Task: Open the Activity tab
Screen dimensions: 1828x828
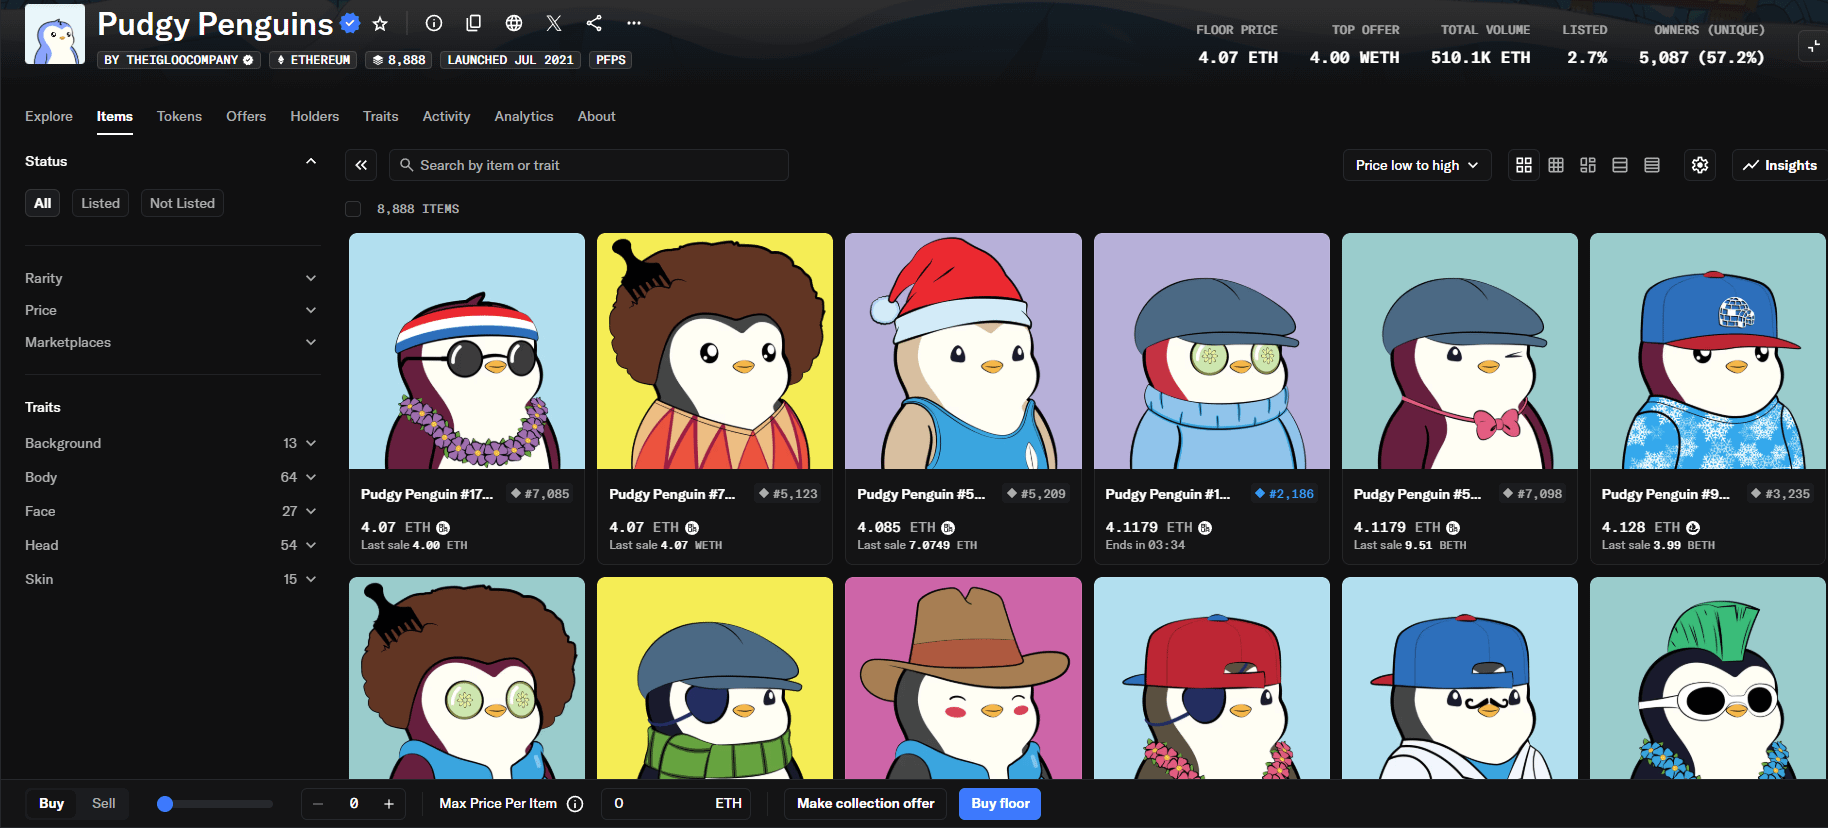Action: 446,116
